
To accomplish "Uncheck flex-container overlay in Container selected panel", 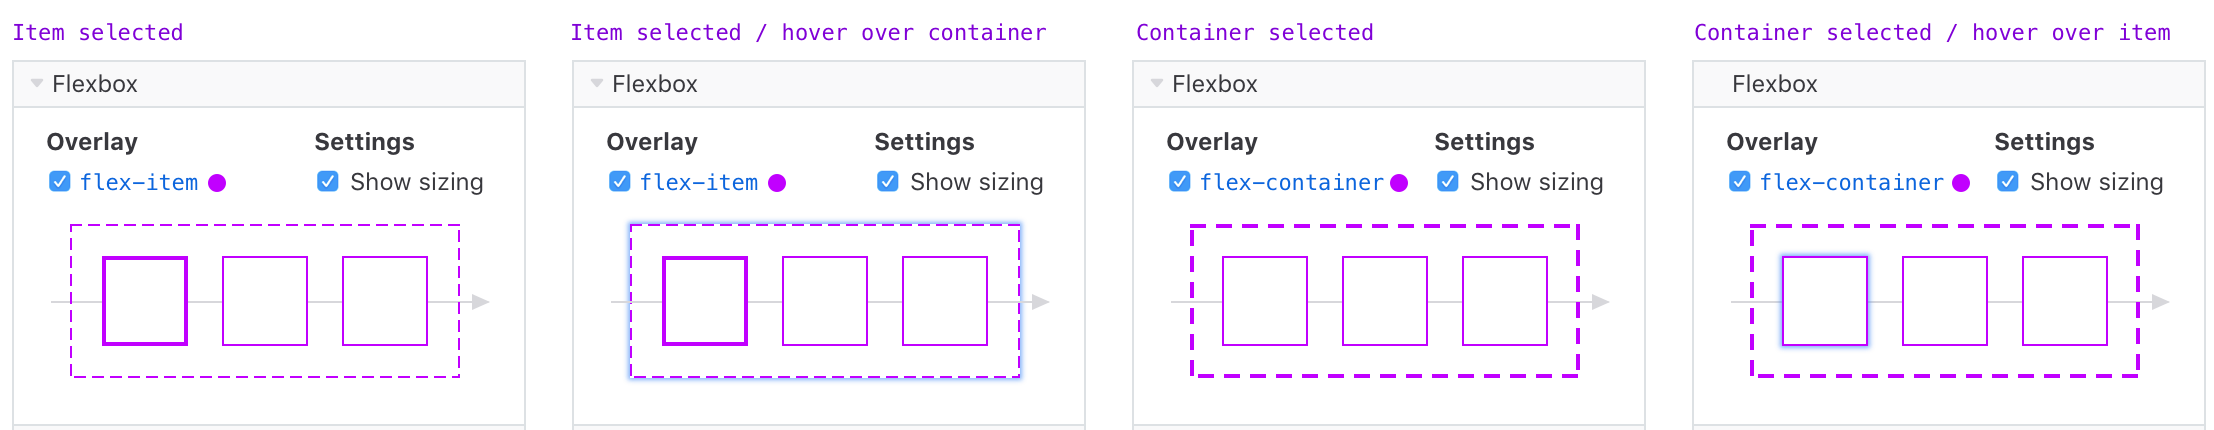I will tap(1180, 182).
